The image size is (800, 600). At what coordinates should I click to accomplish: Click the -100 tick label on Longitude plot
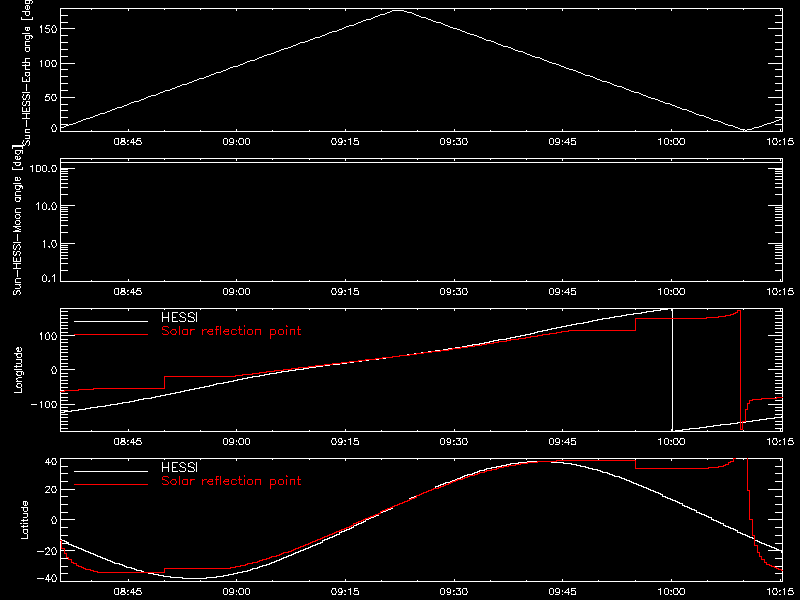point(43,404)
